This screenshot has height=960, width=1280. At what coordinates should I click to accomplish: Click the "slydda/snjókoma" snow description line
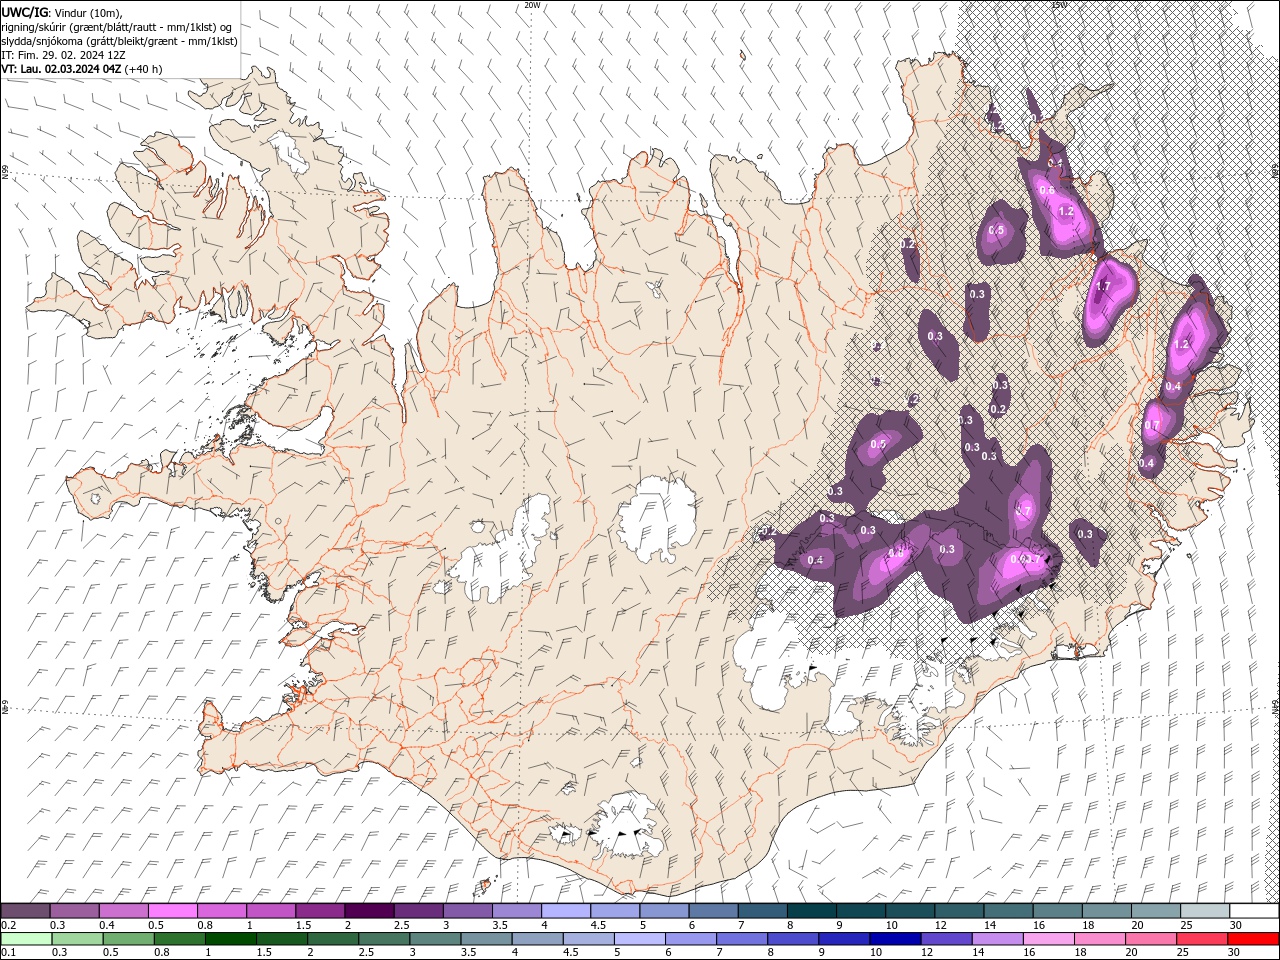[119, 41]
